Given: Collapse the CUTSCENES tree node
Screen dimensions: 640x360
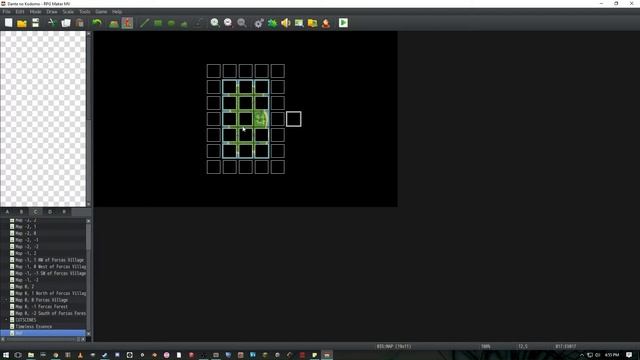Looking at the screenshot, I should point(6,320).
